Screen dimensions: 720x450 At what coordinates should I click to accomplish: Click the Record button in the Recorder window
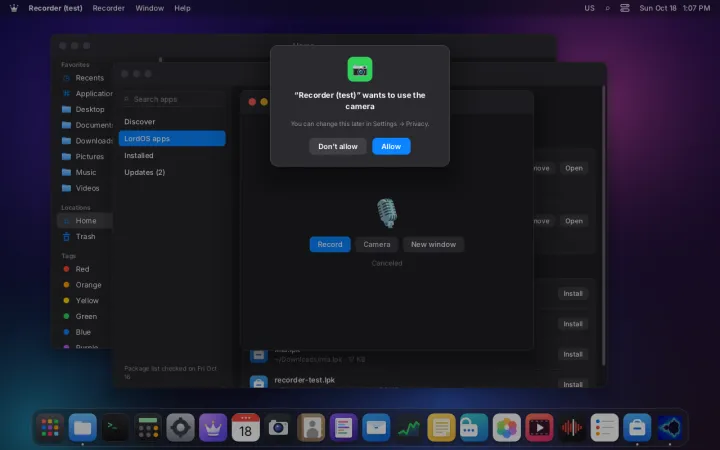(330, 244)
